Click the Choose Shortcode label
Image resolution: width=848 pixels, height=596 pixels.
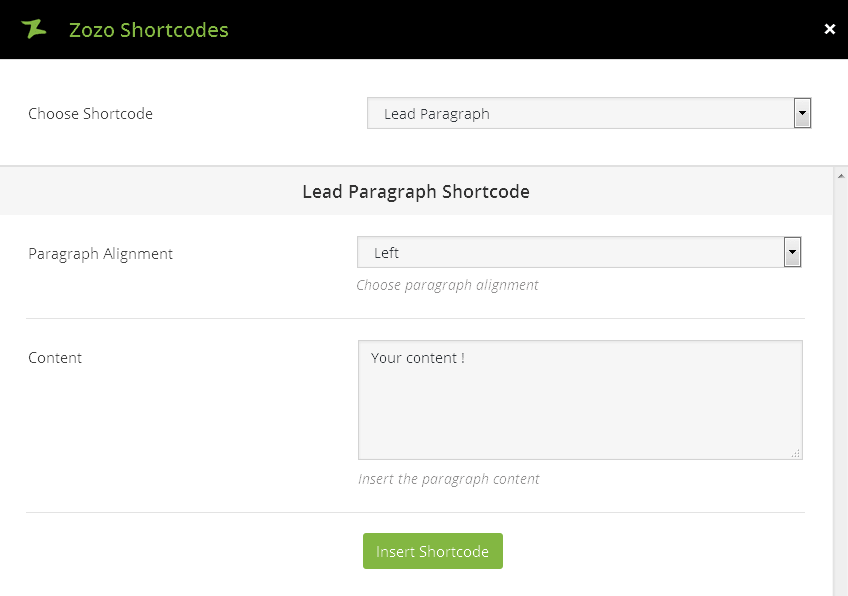tap(90, 114)
